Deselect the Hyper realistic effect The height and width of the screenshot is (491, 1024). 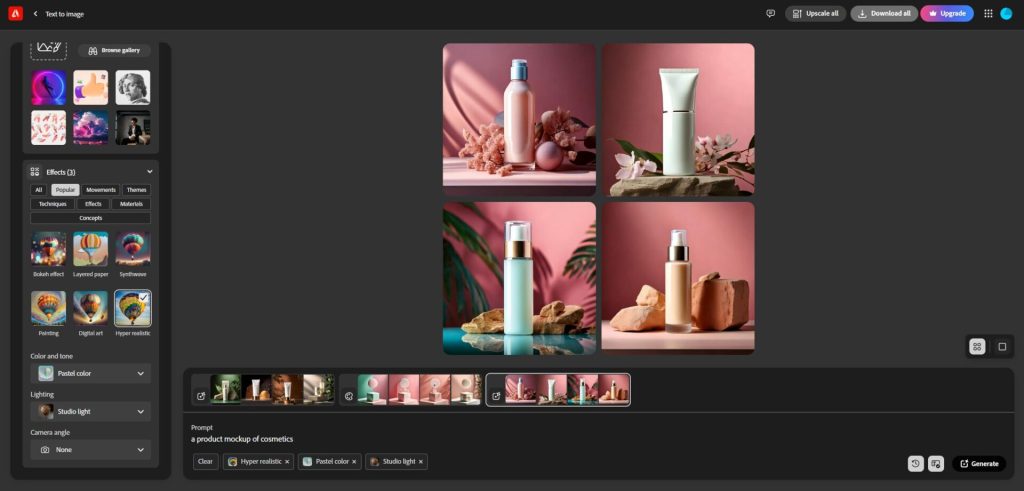click(132, 308)
